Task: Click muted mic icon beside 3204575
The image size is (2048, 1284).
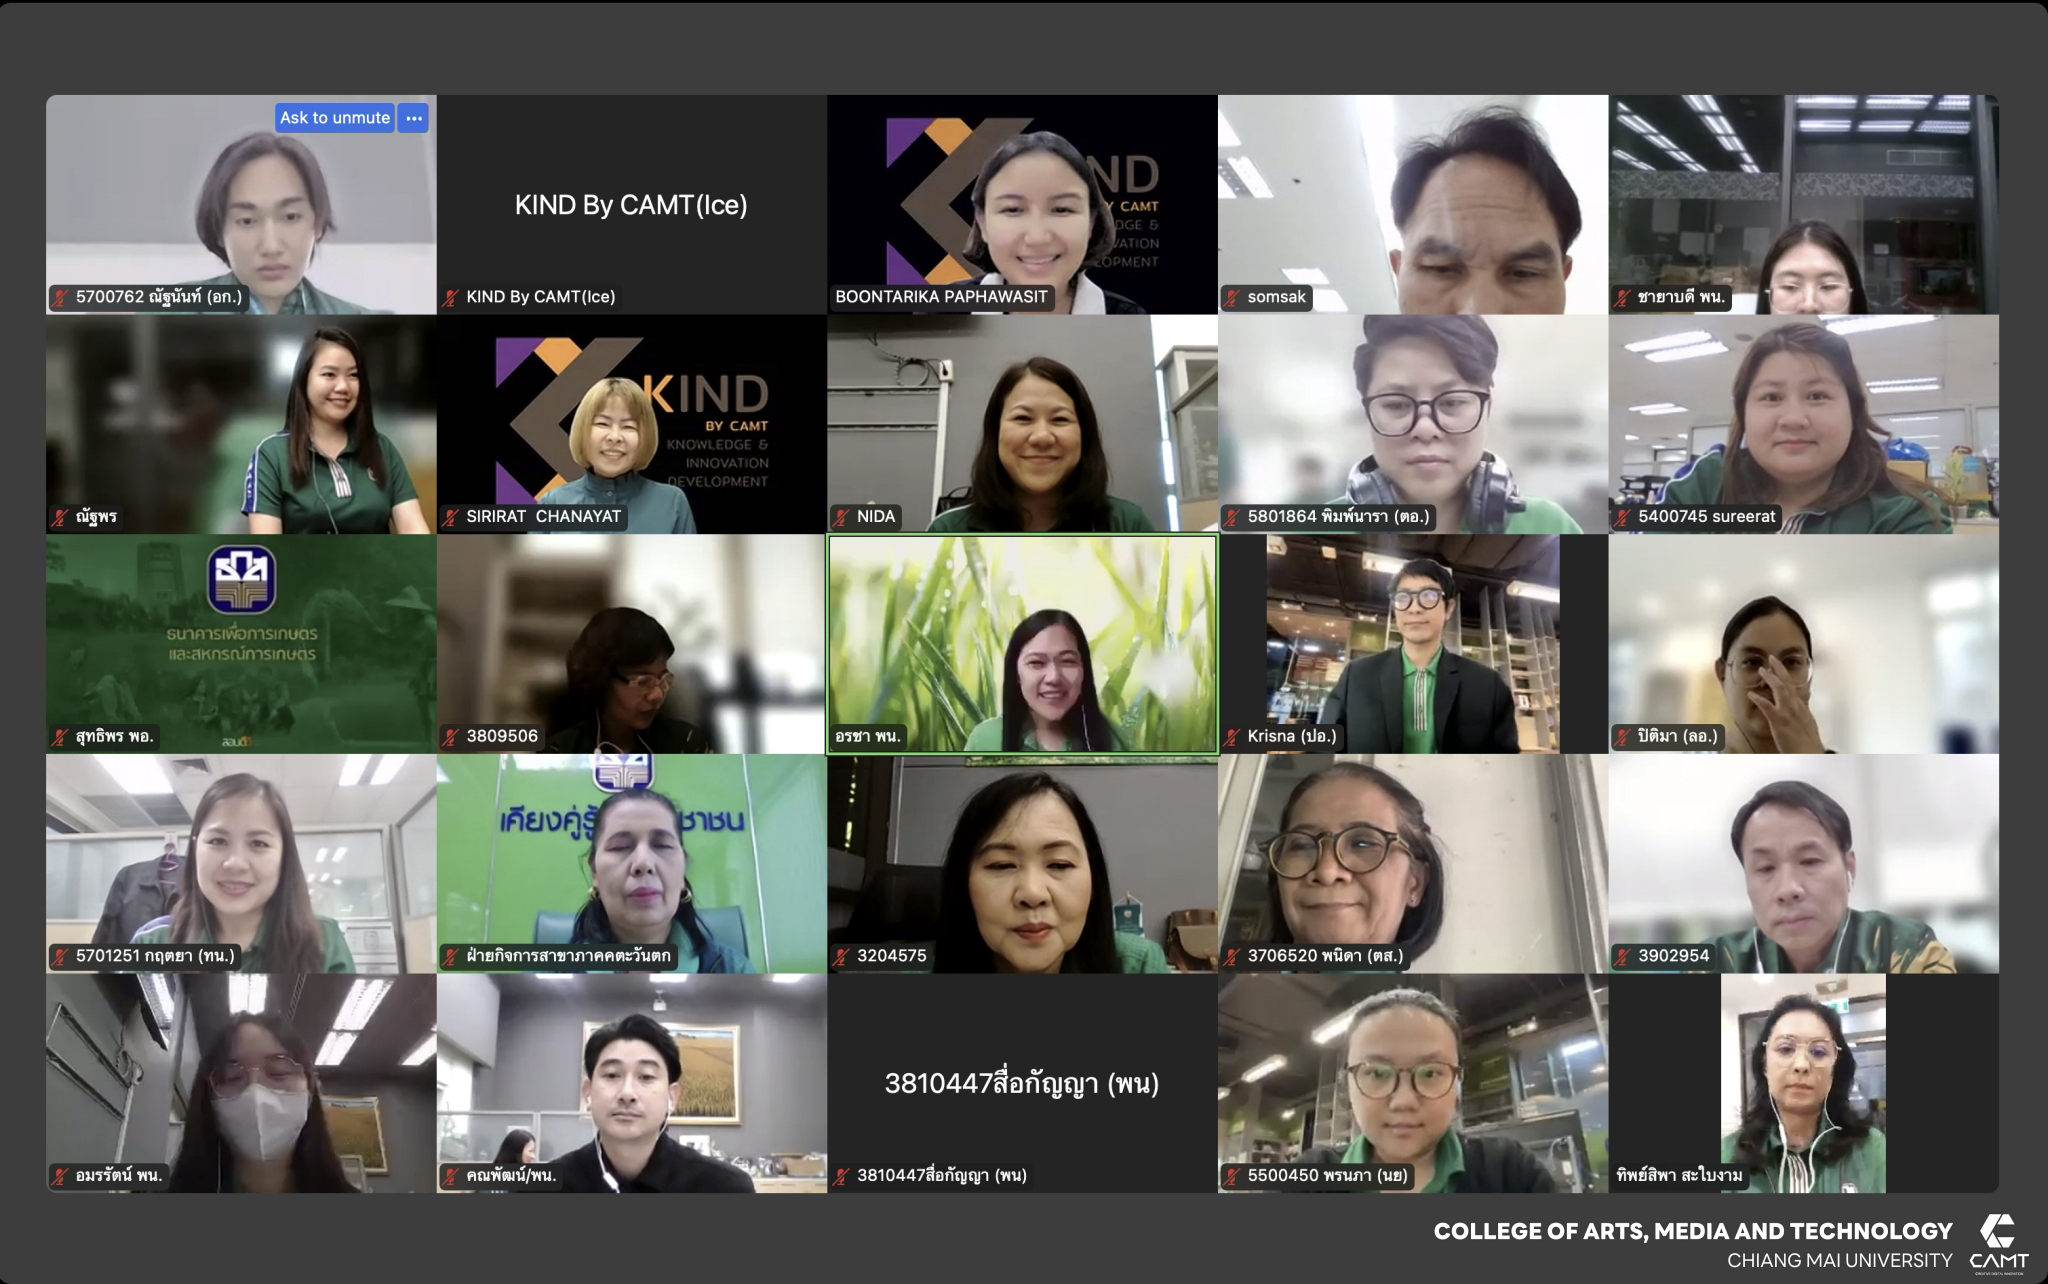Action: (843, 956)
